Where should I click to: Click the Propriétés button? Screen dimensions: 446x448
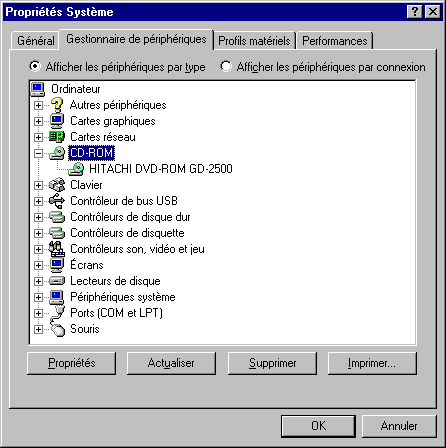[72, 363]
